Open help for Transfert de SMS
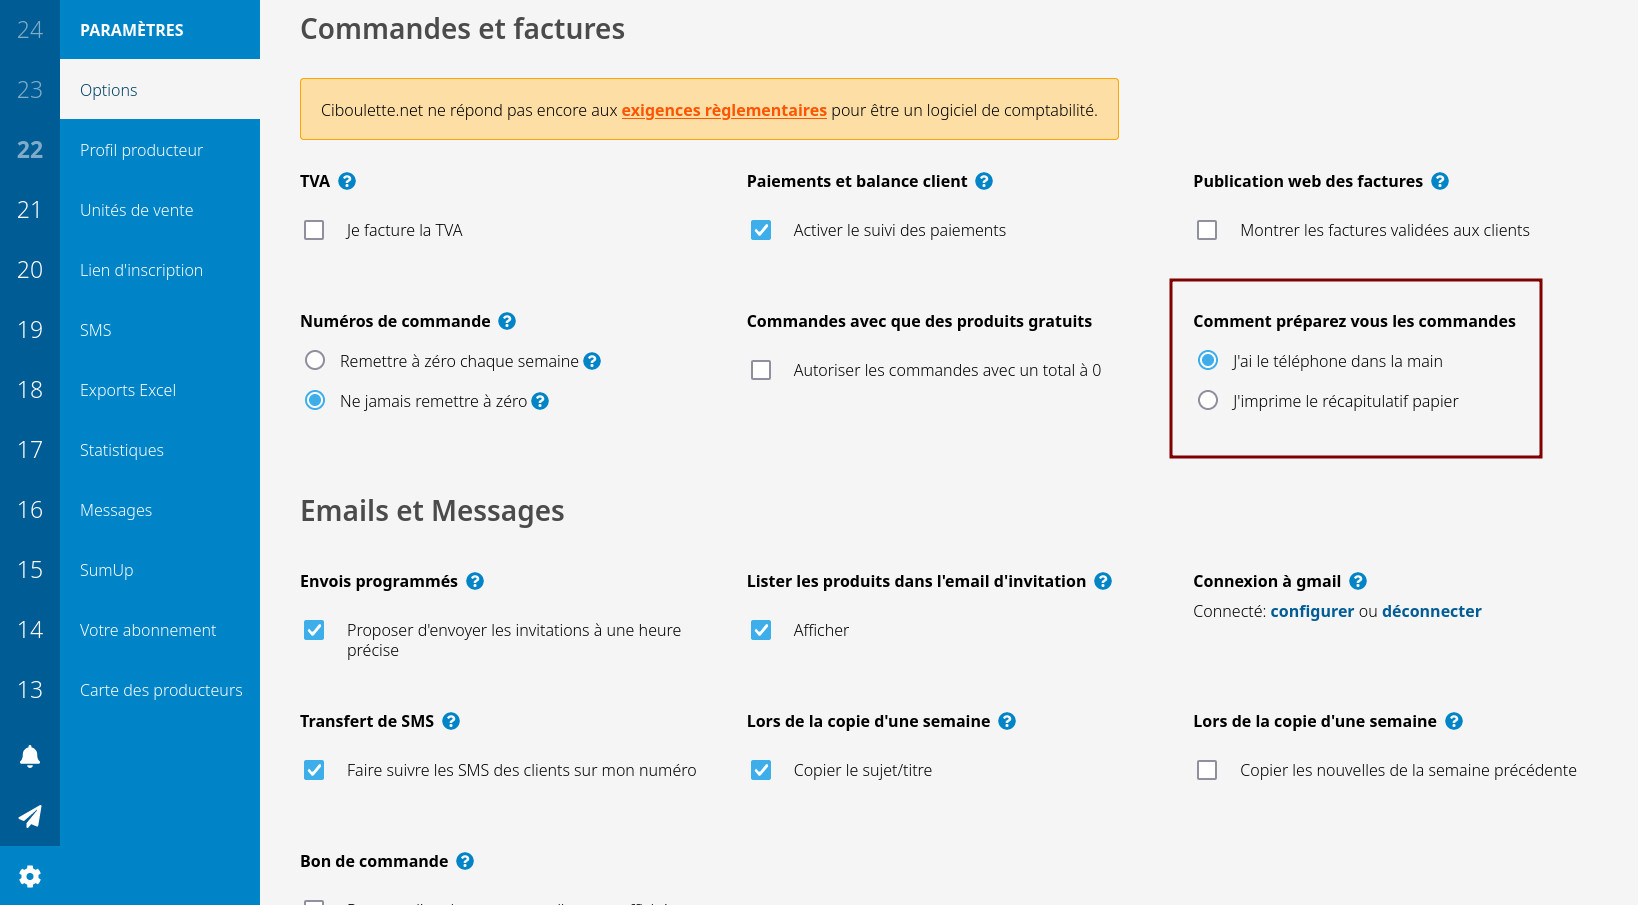This screenshot has width=1638, height=905. pyautogui.click(x=451, y=721)
